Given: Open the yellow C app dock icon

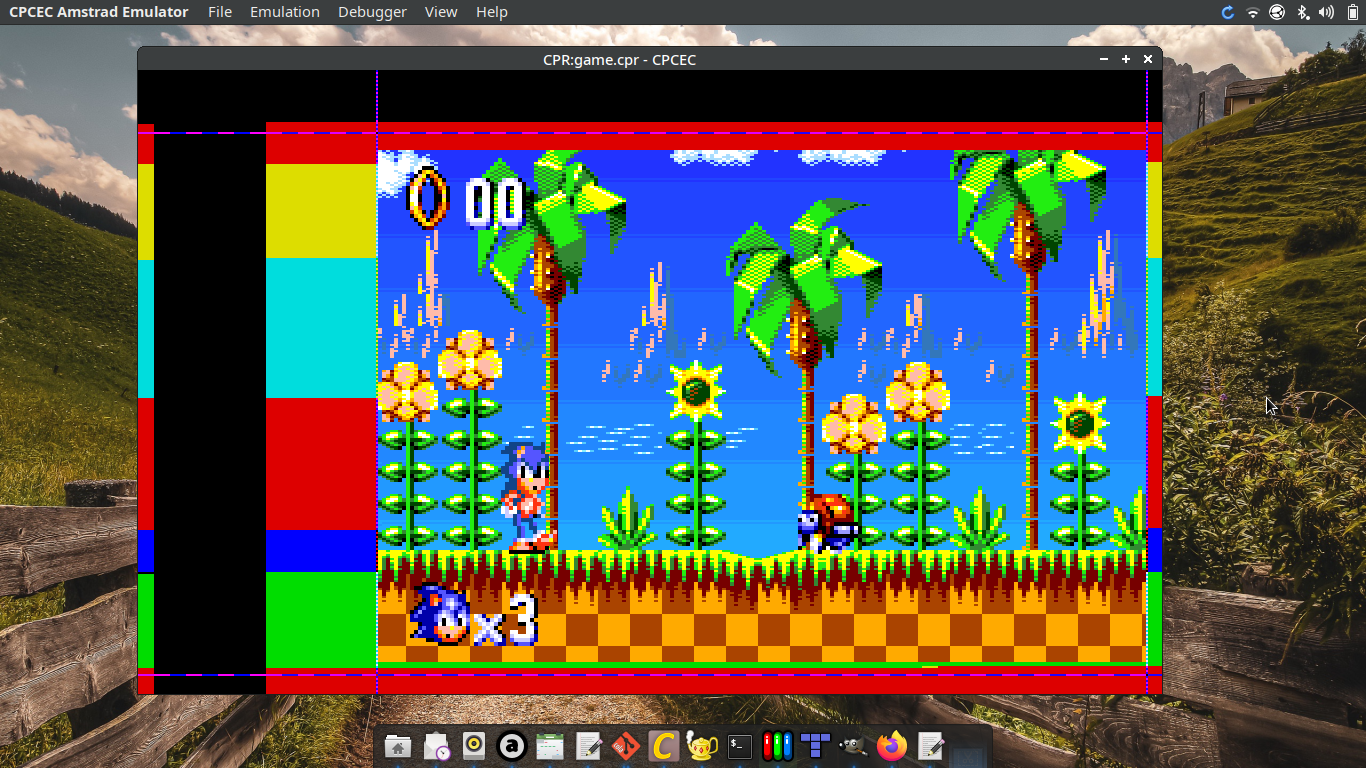Looking at the screenshot, I should coord(663,746).
